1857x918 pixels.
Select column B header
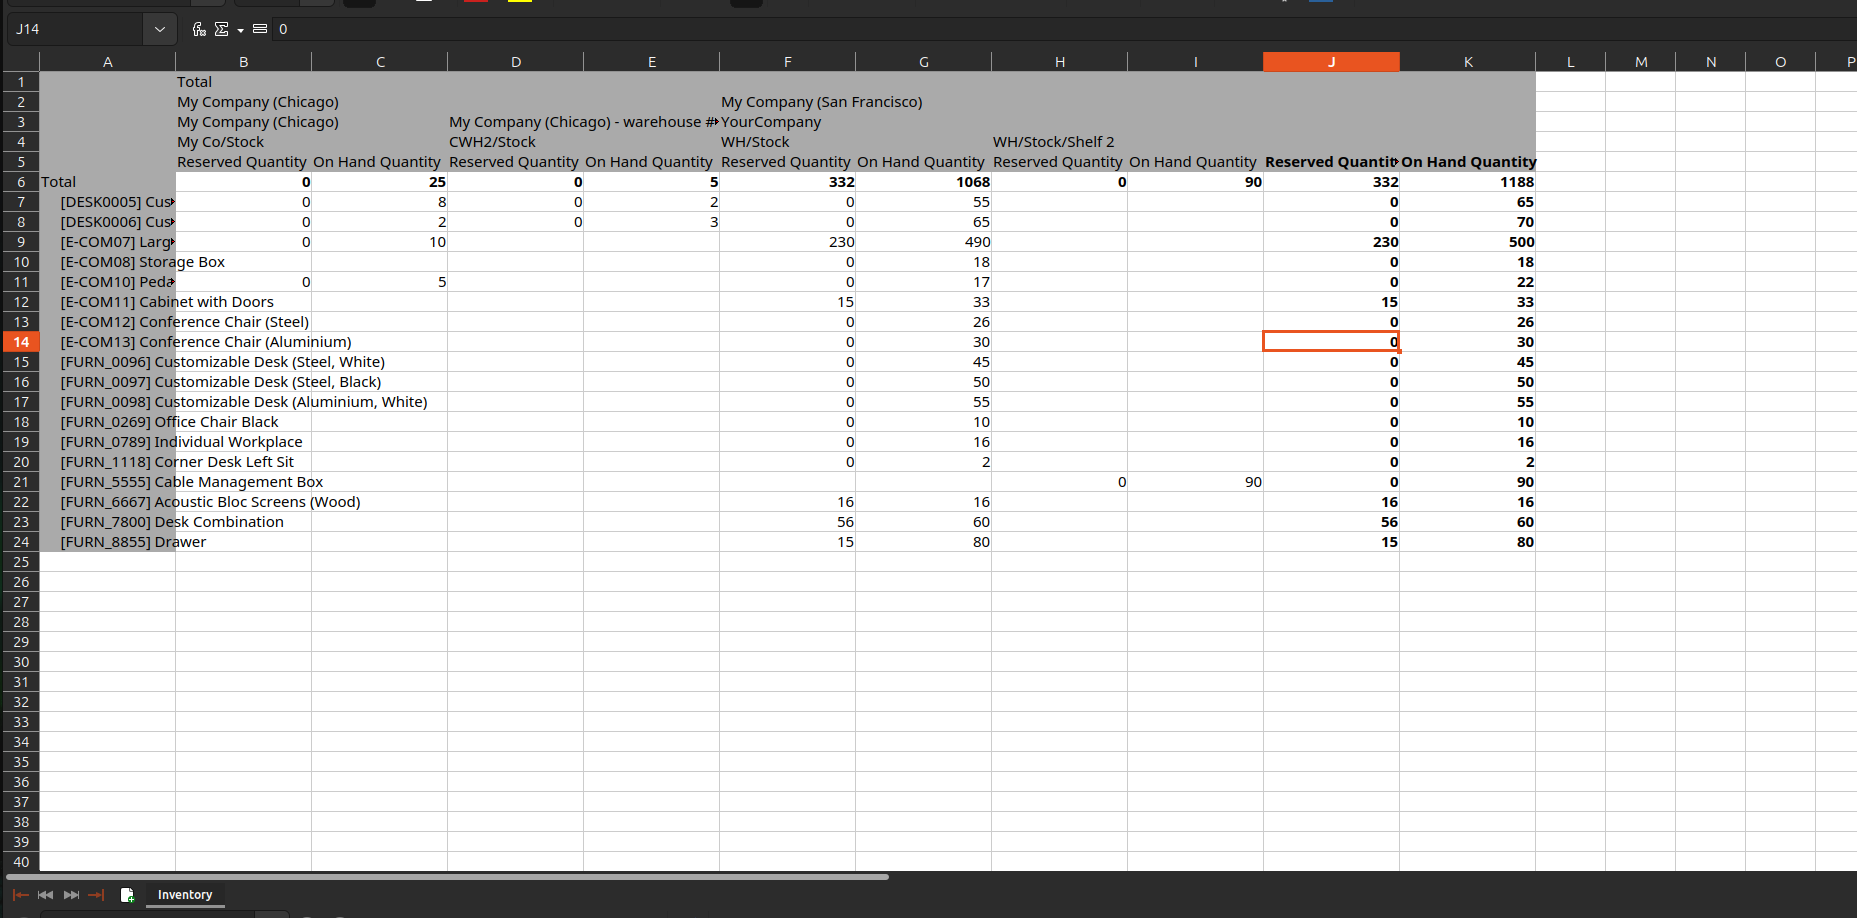point(244,62)
